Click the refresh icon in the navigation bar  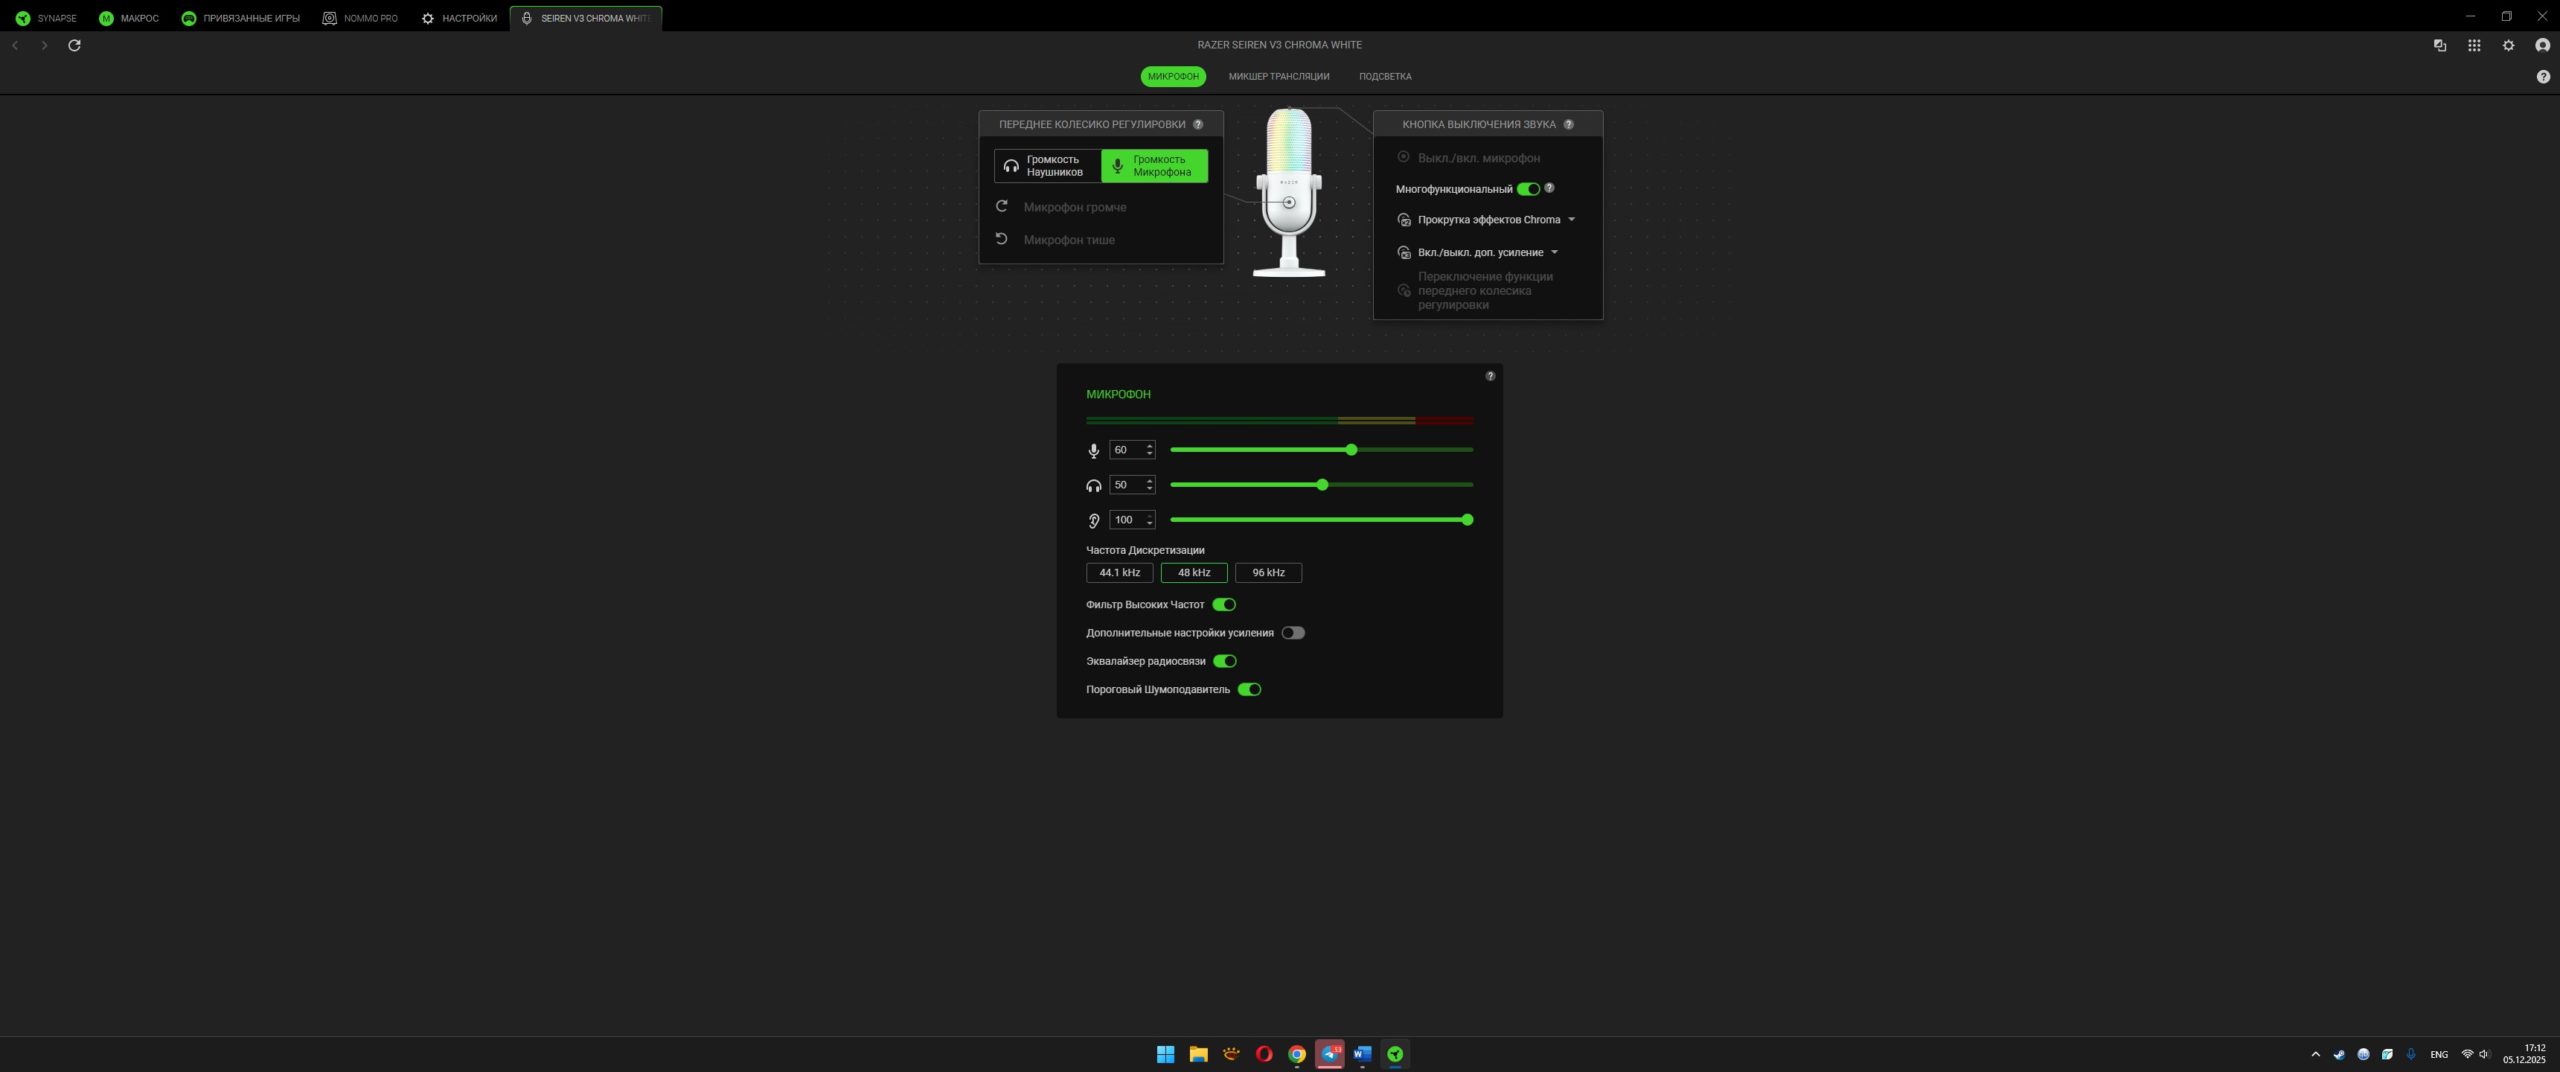coord(74,45)
